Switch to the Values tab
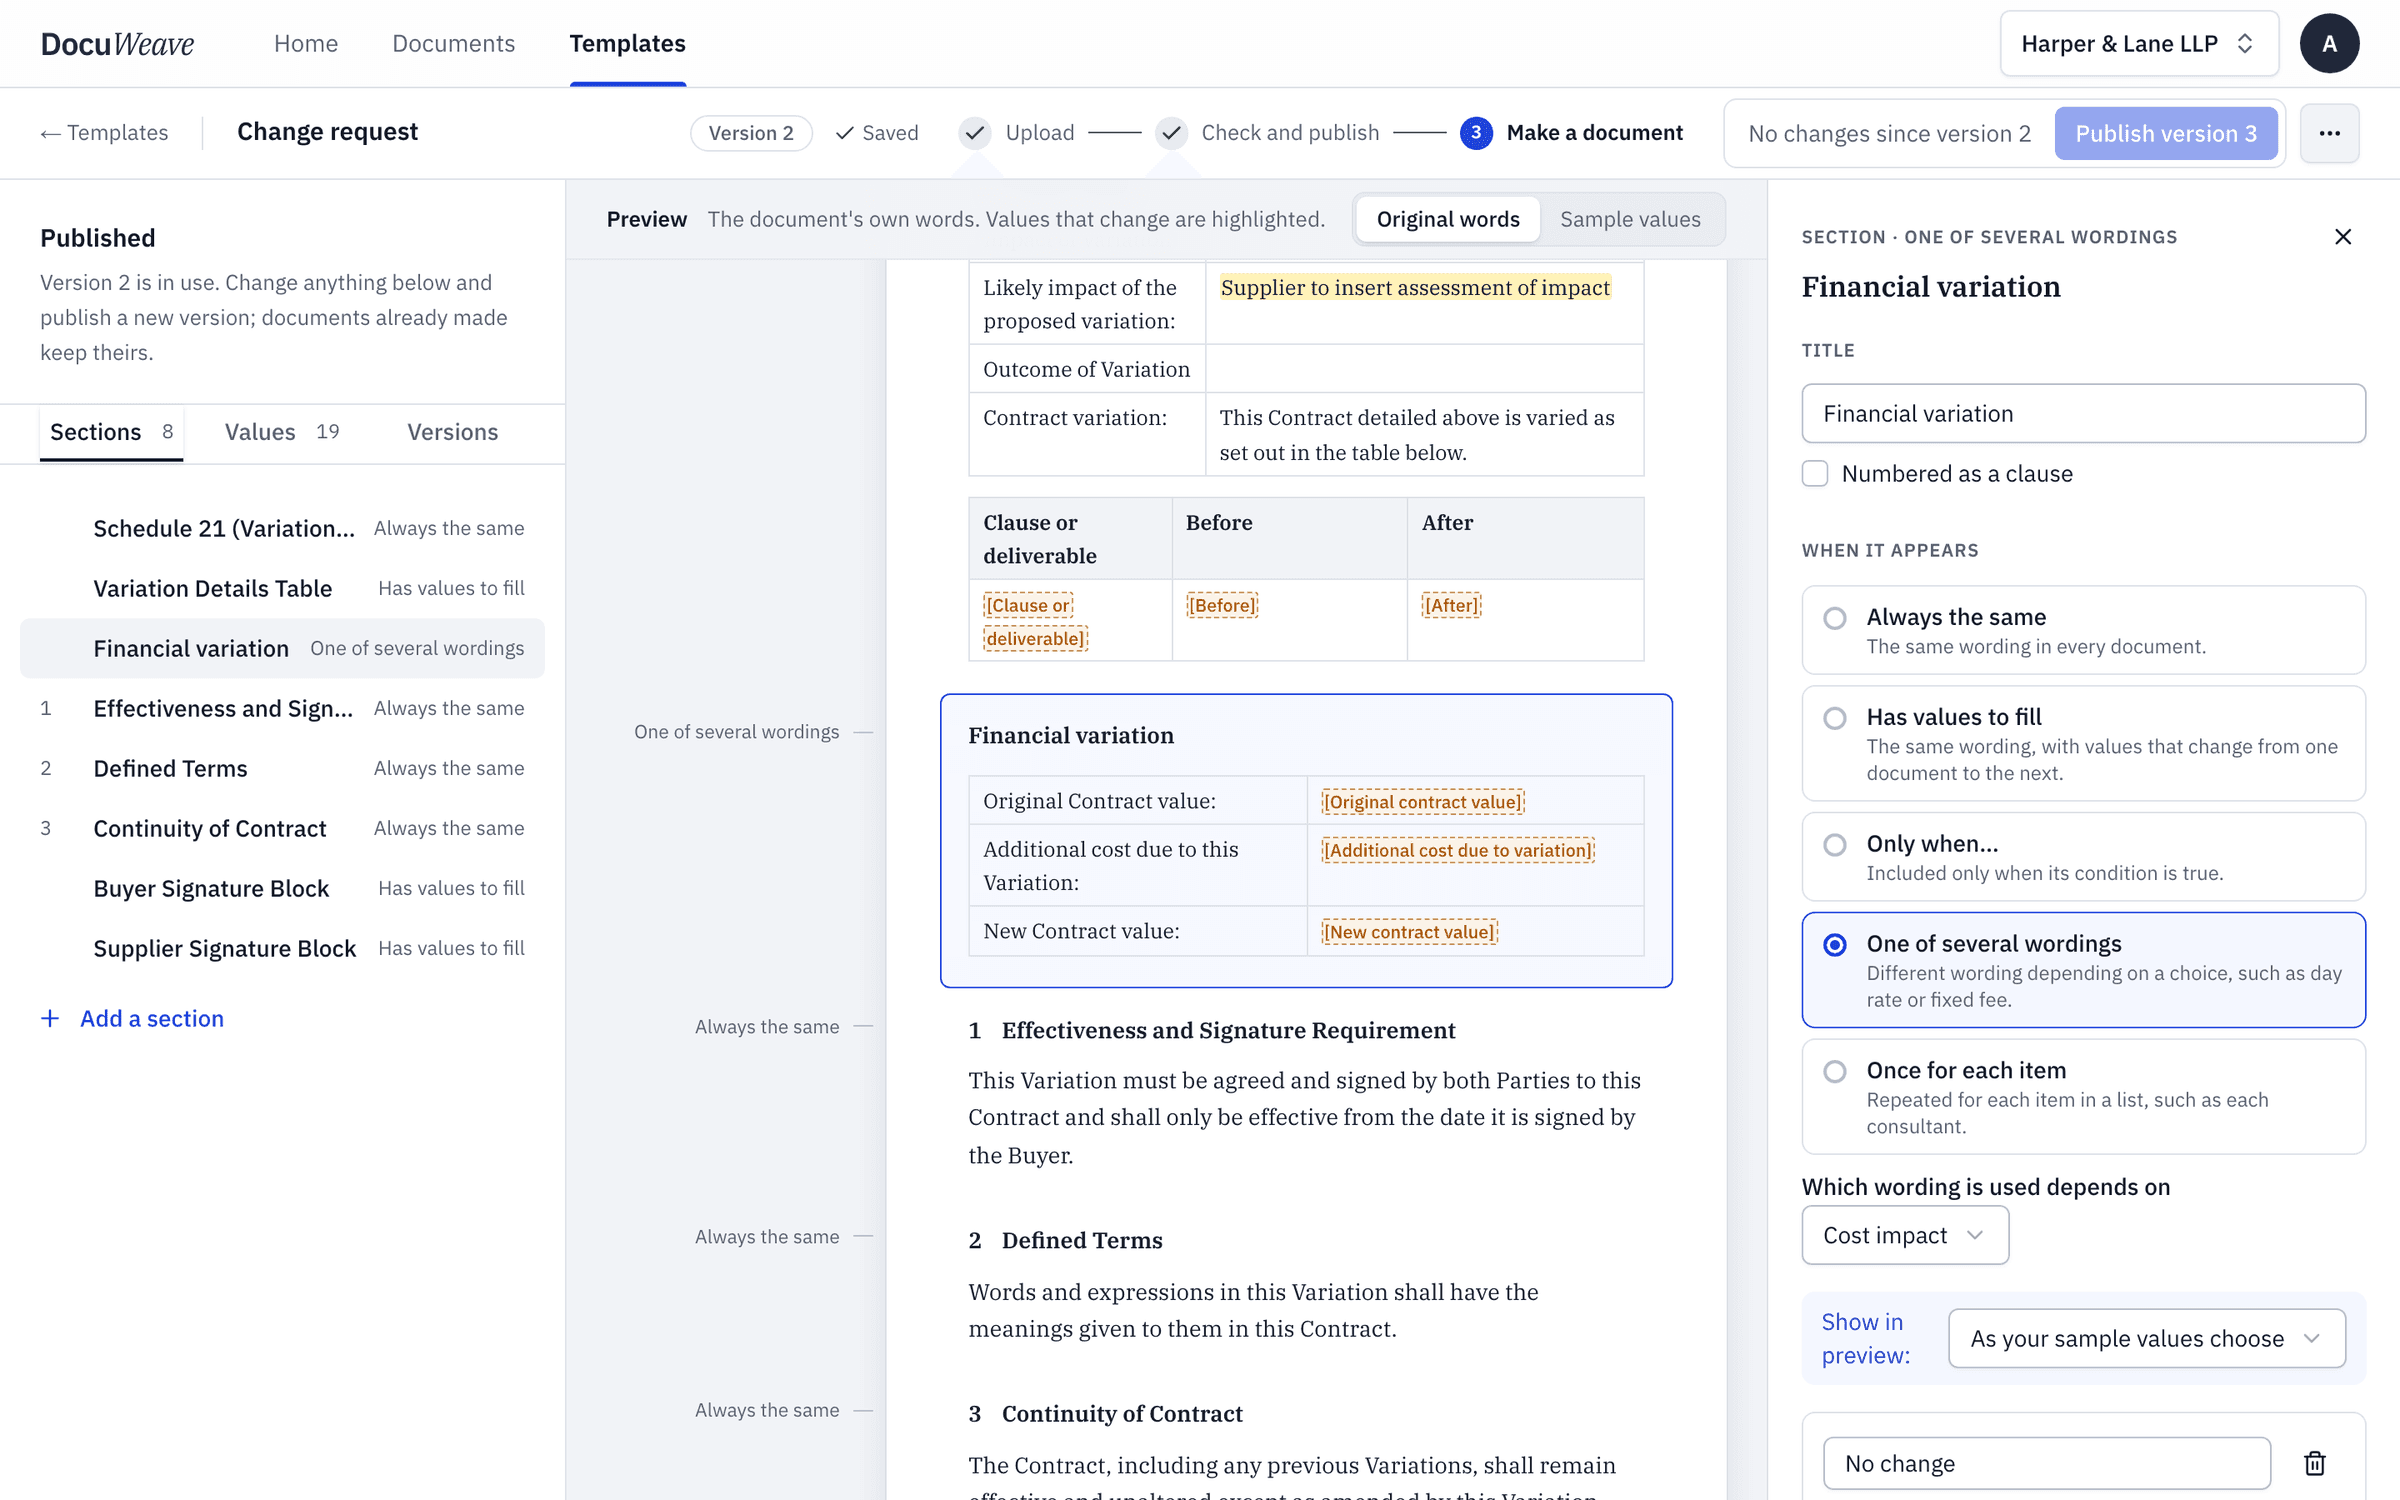 [x=281, y=432]
